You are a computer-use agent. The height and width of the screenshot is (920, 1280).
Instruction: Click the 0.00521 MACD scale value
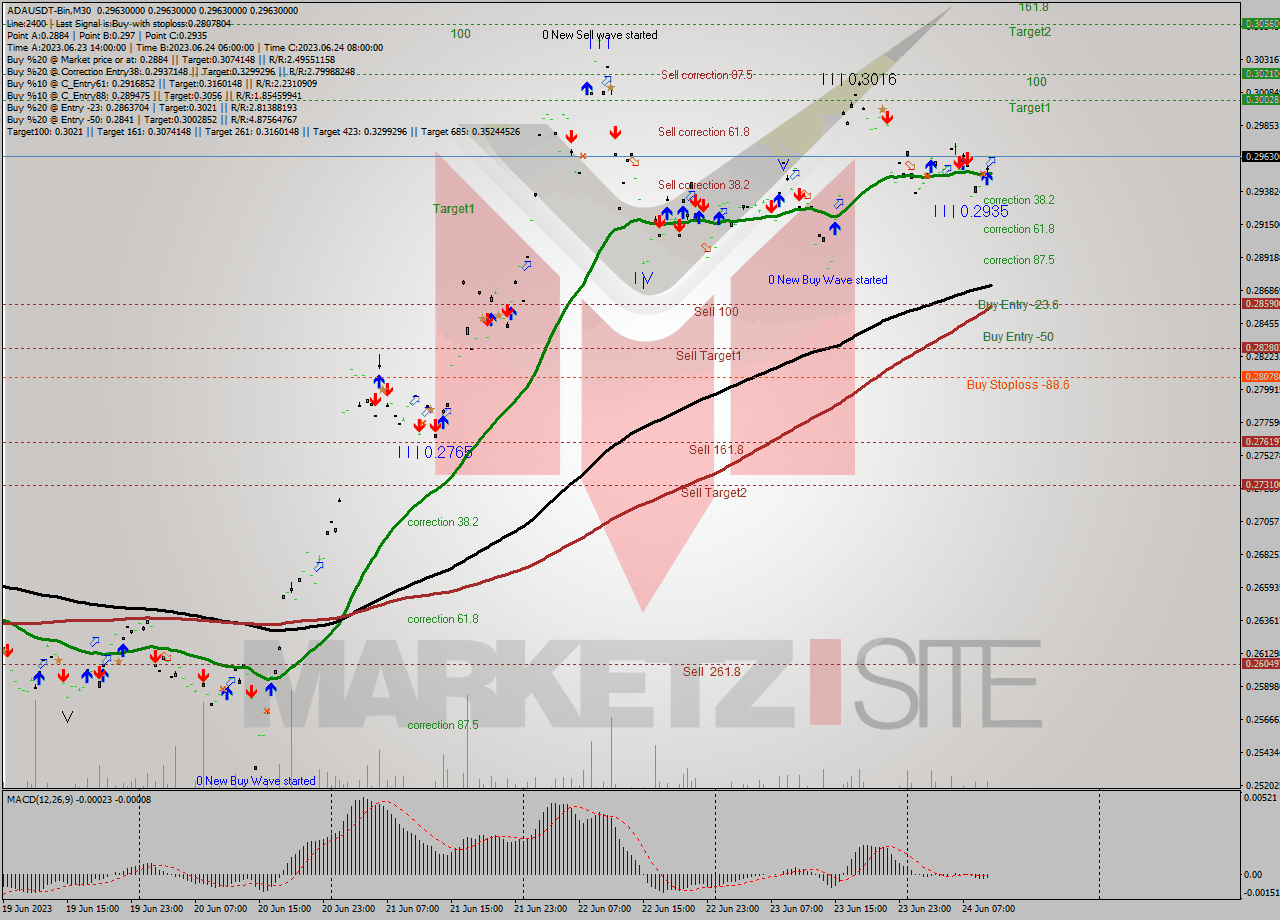click(x=1262, y=797)
